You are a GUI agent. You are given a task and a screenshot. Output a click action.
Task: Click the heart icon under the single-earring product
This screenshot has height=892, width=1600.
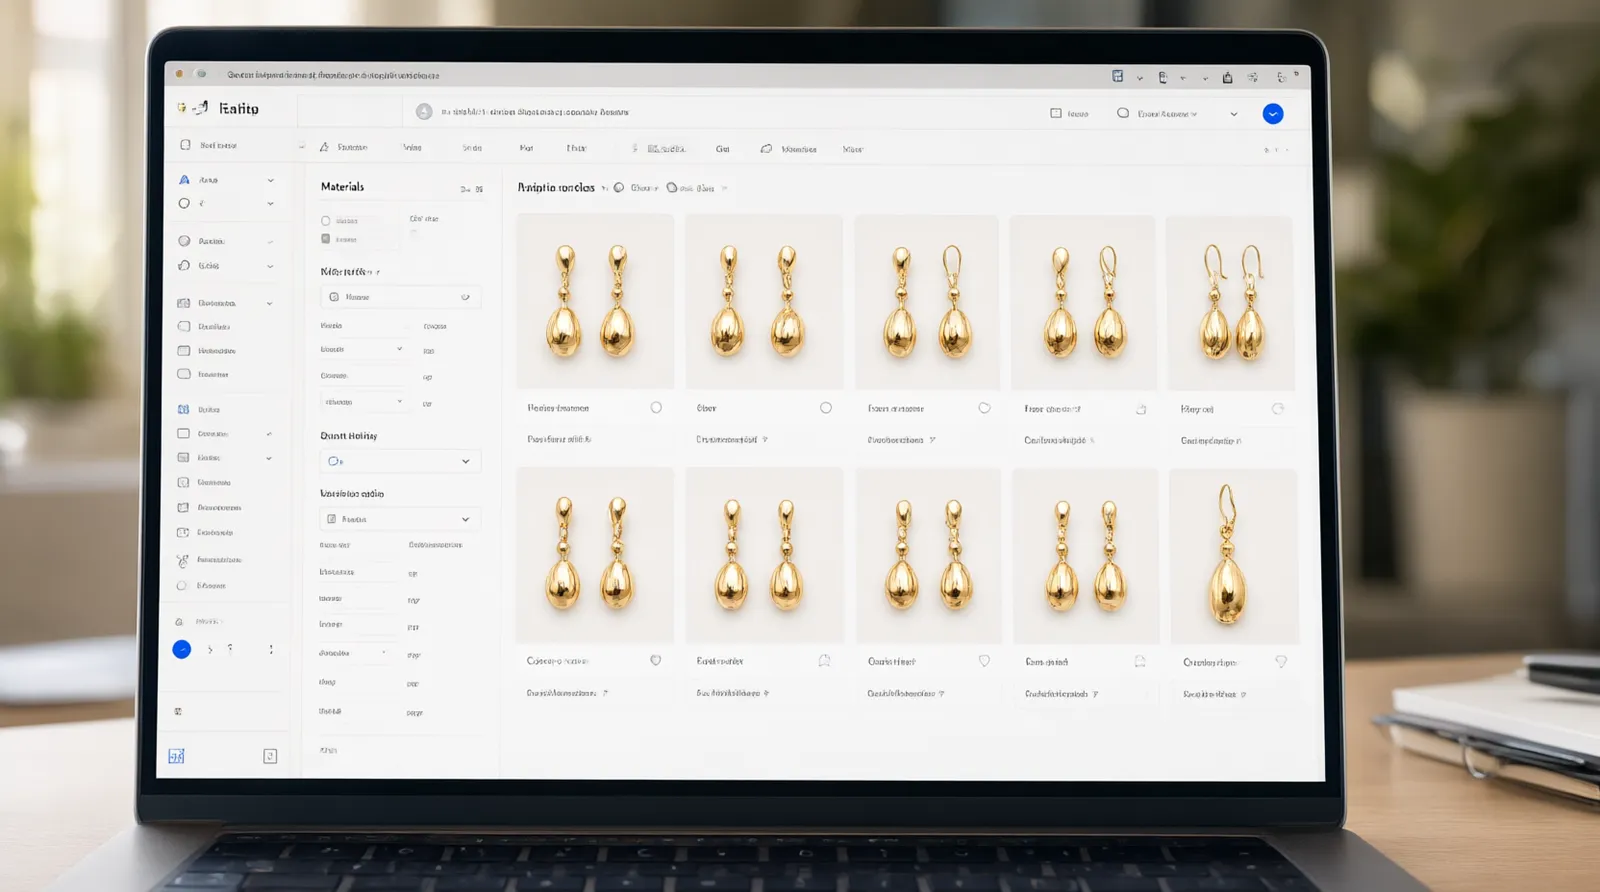coord(1281,662)
